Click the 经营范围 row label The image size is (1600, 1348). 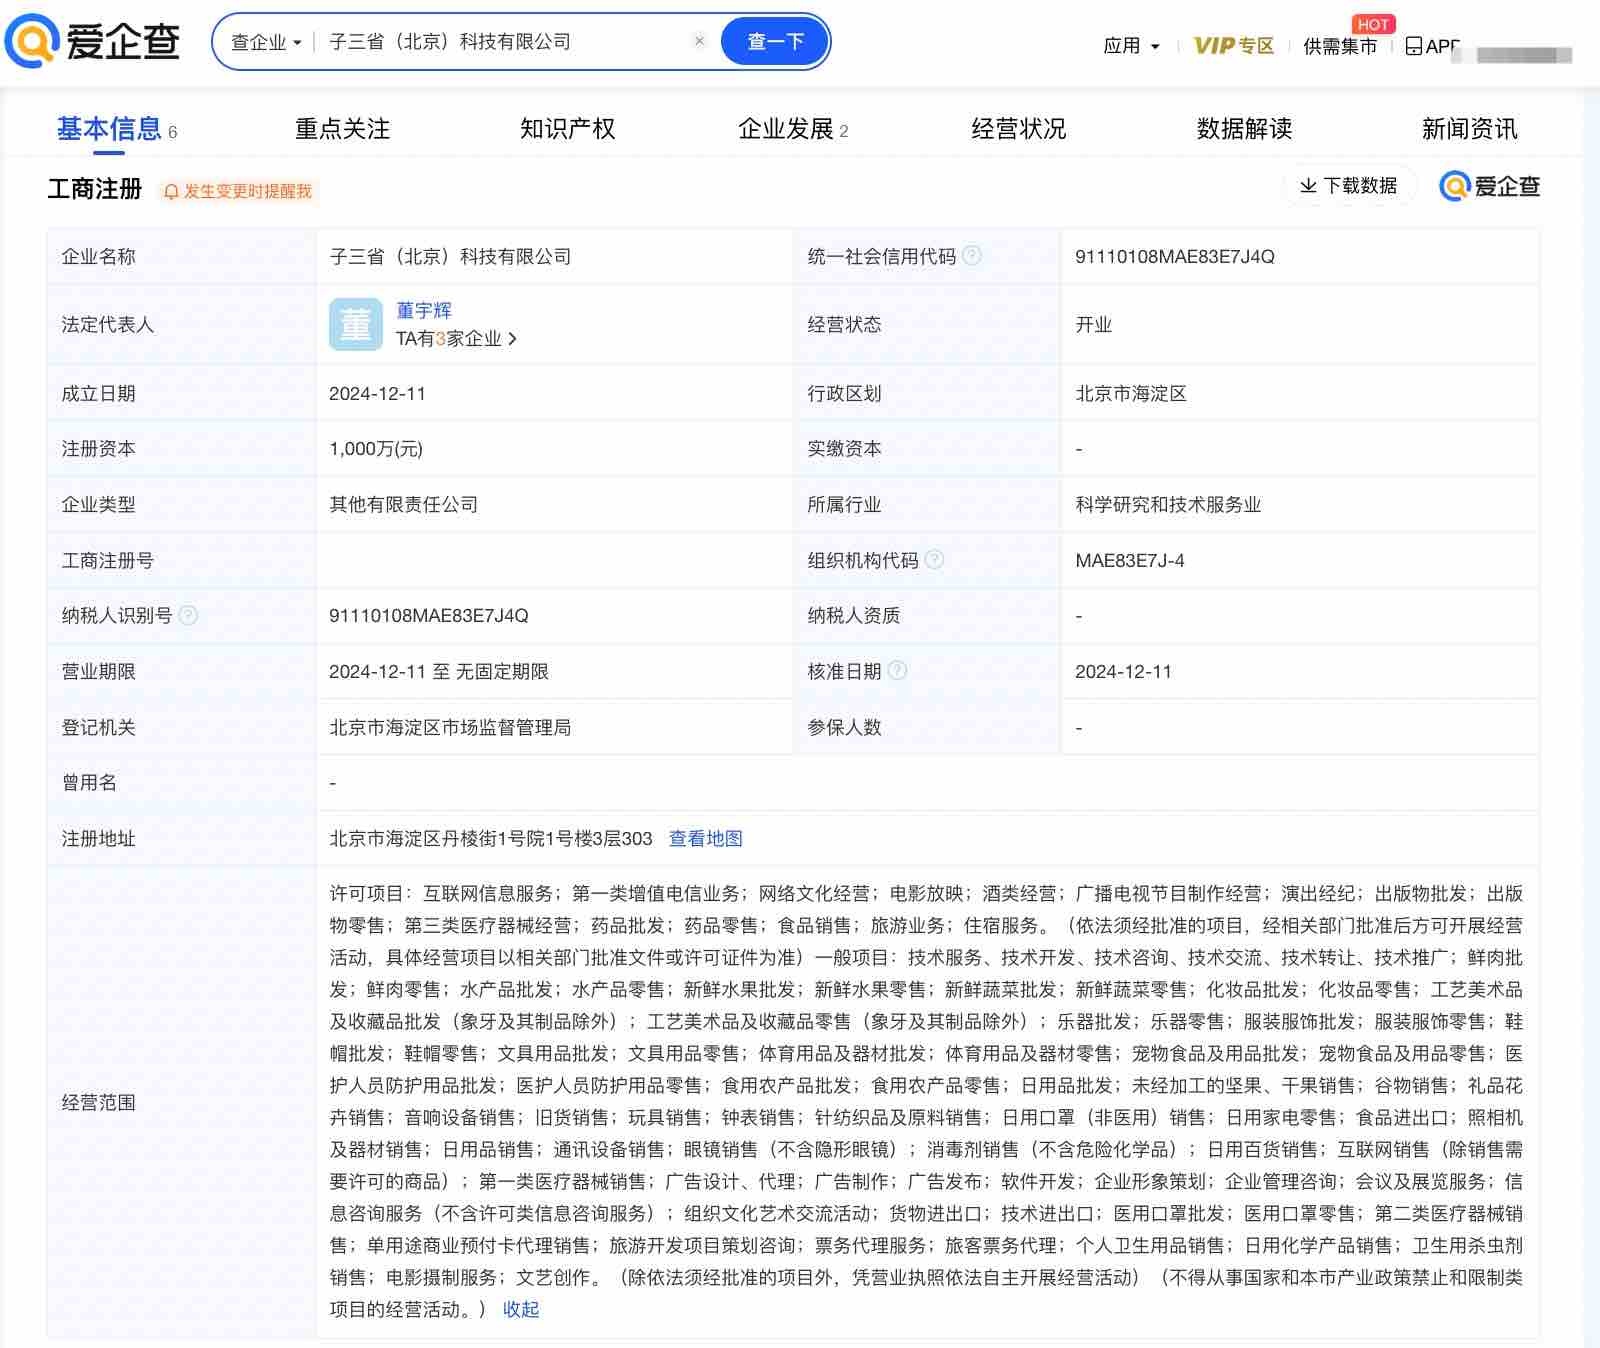click(x=98, y=1102)
